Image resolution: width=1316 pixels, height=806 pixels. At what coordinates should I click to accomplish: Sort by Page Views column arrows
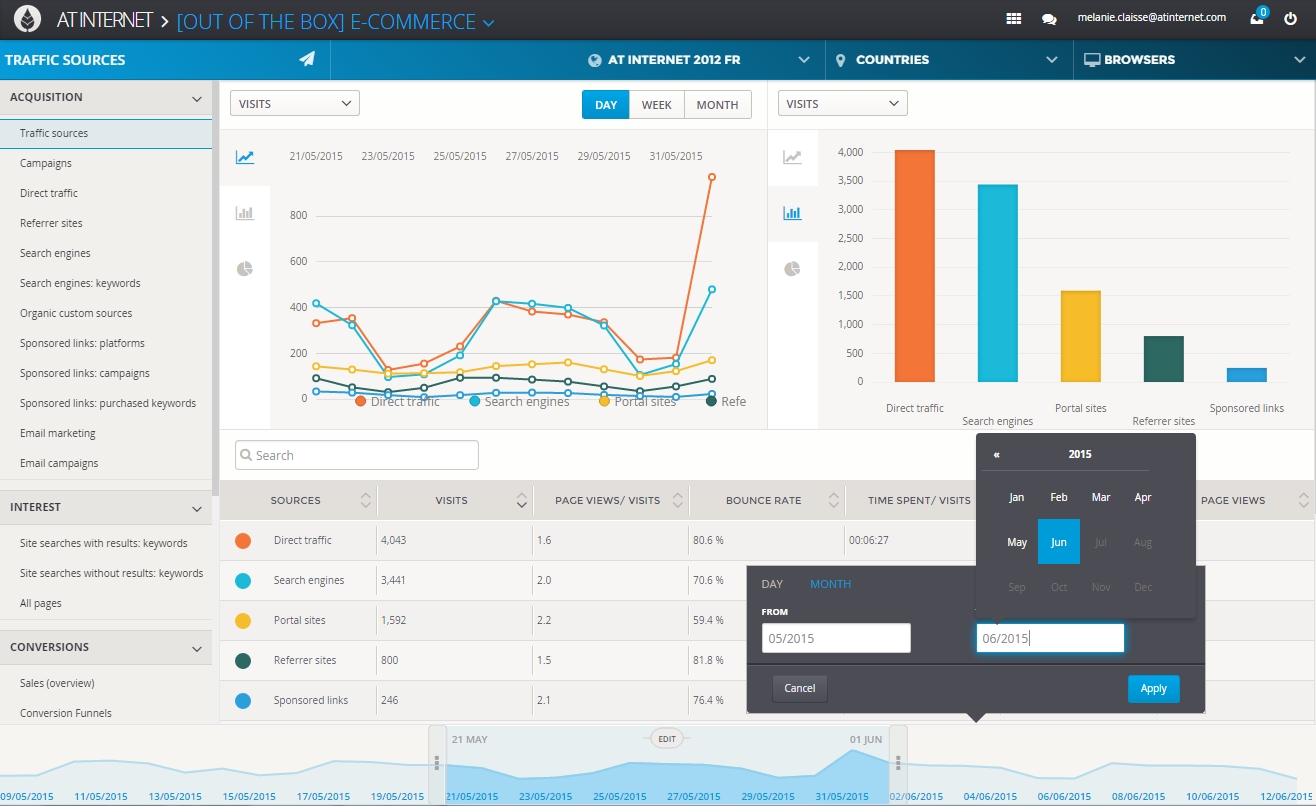point(1304,500)
